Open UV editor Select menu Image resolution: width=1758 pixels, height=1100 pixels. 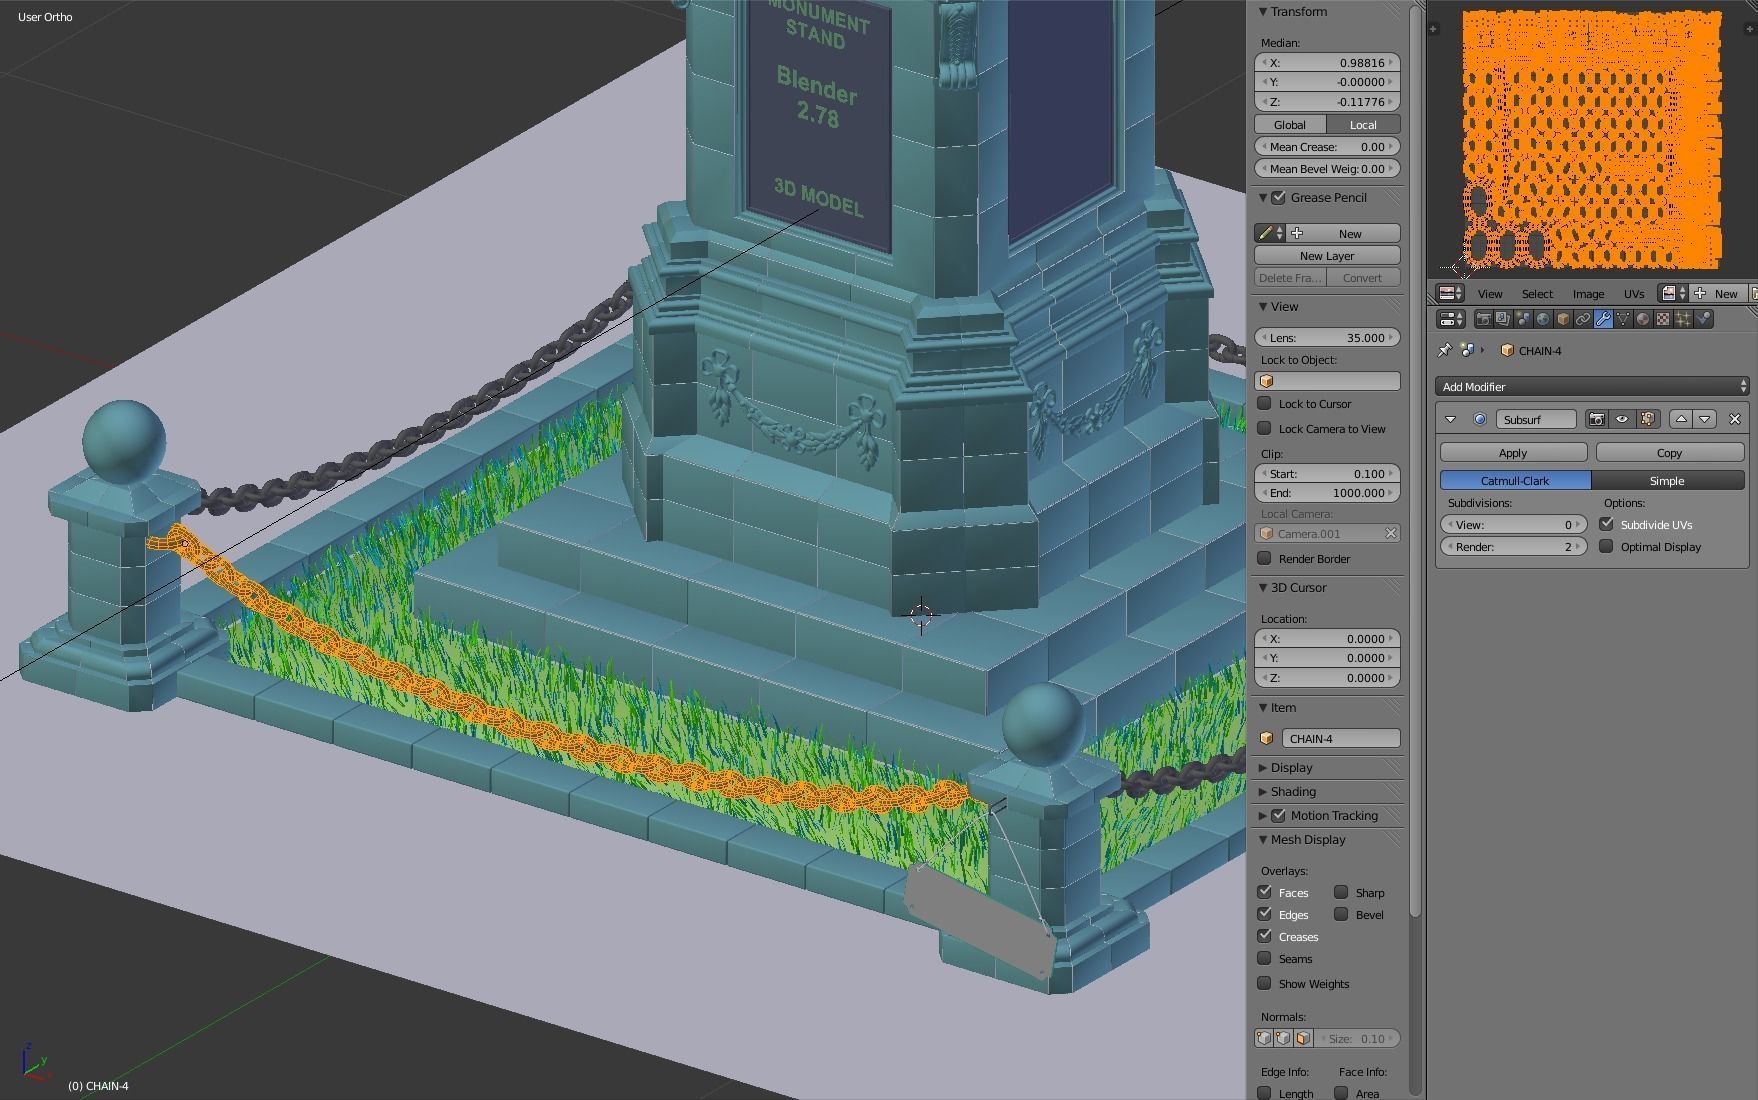tap(1537, 293)
